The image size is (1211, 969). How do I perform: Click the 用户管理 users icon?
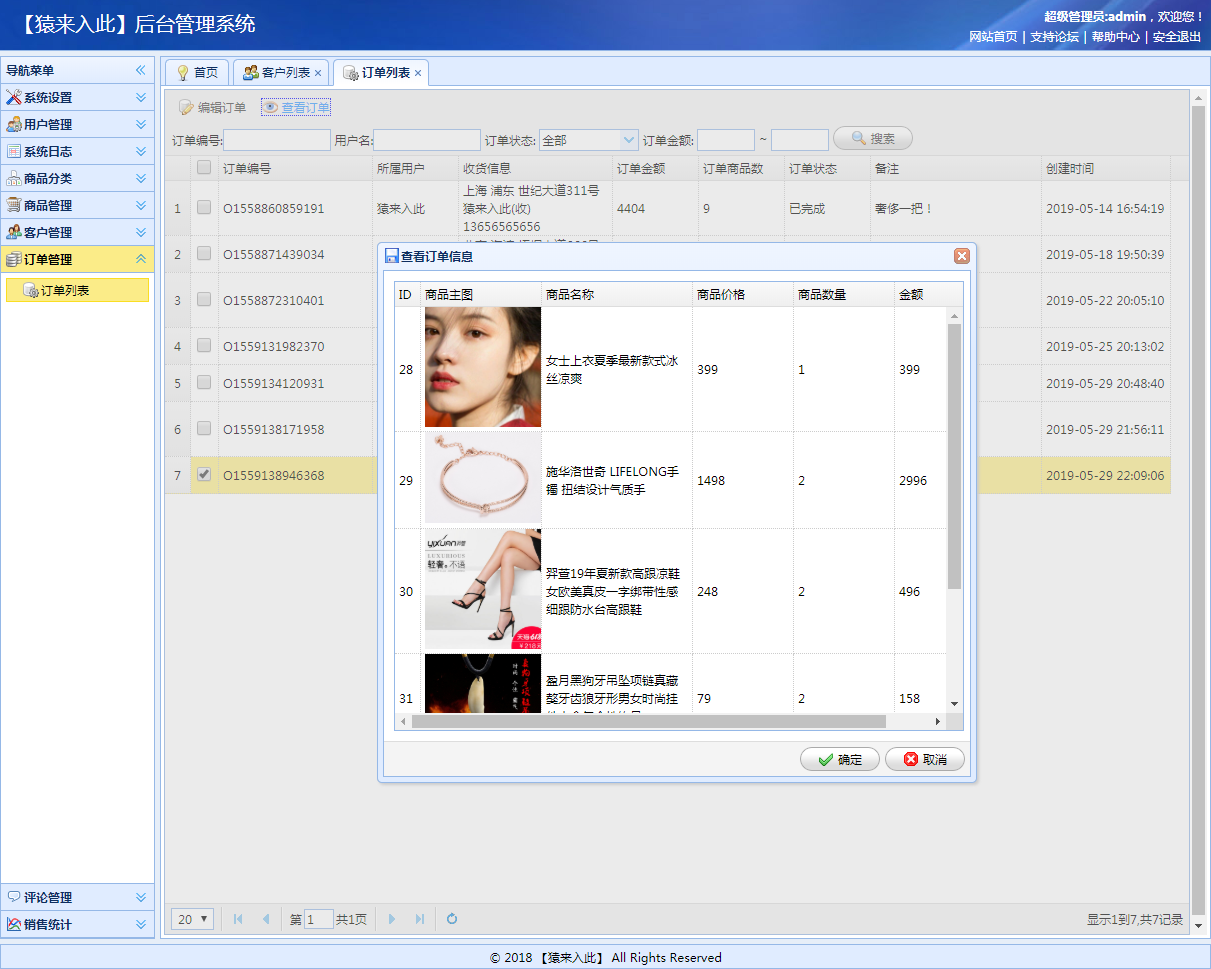[x=14, y=125]
